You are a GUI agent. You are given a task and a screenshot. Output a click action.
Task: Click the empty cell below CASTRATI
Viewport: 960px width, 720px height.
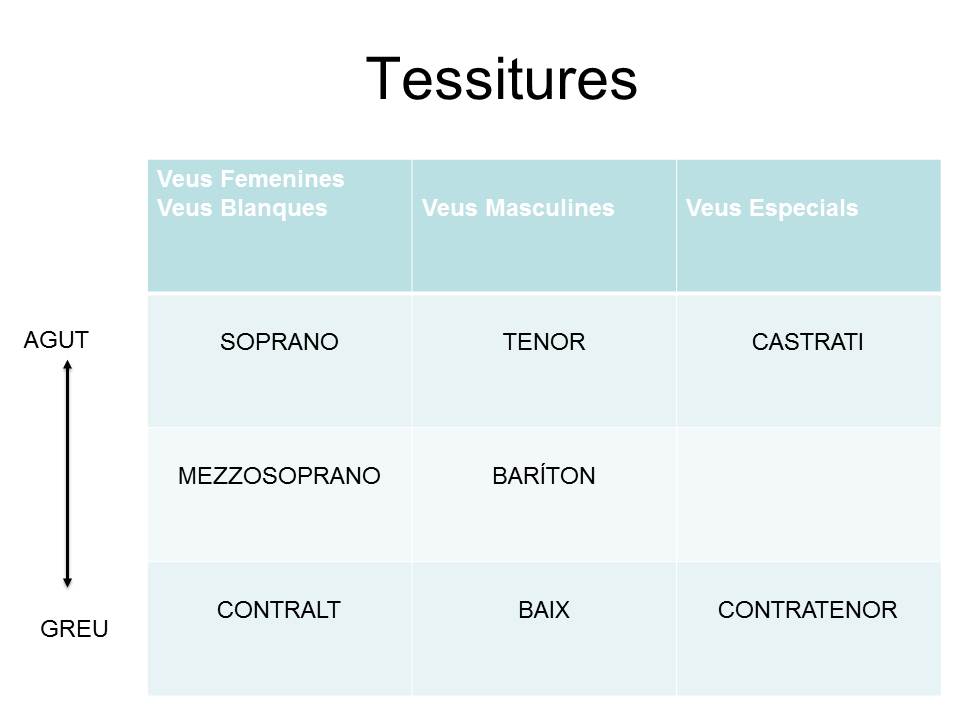pyautogui.click(x=809, y=495)
